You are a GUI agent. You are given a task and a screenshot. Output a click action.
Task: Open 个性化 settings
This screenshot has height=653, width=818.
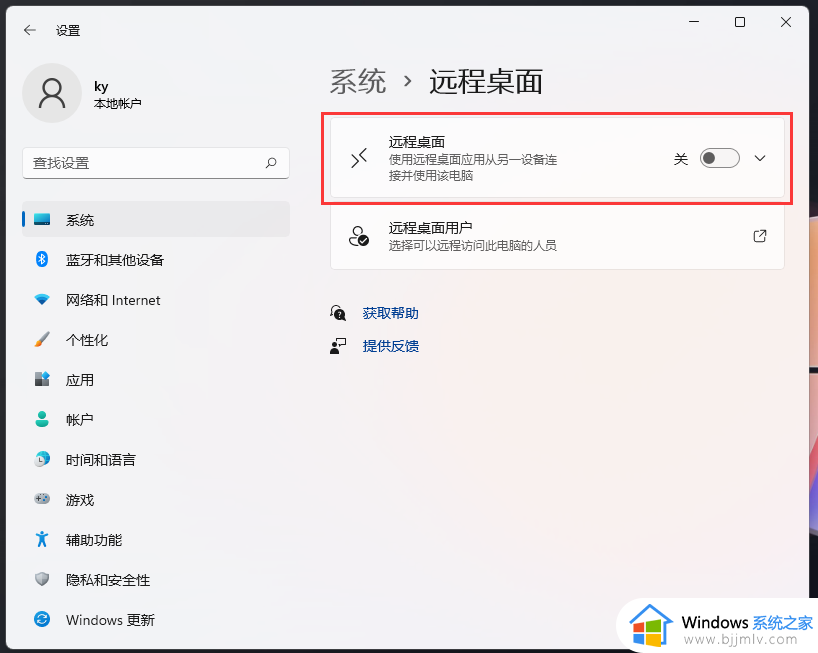click(155, 340)
